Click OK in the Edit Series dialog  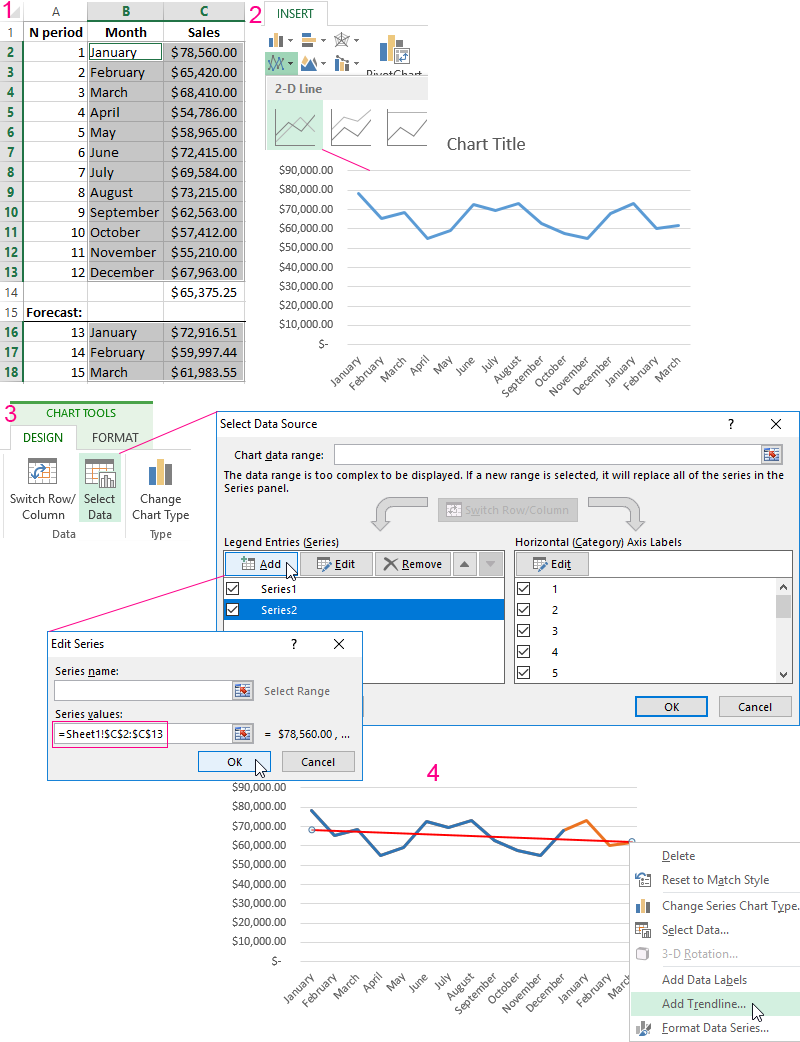tap(234, 761)
